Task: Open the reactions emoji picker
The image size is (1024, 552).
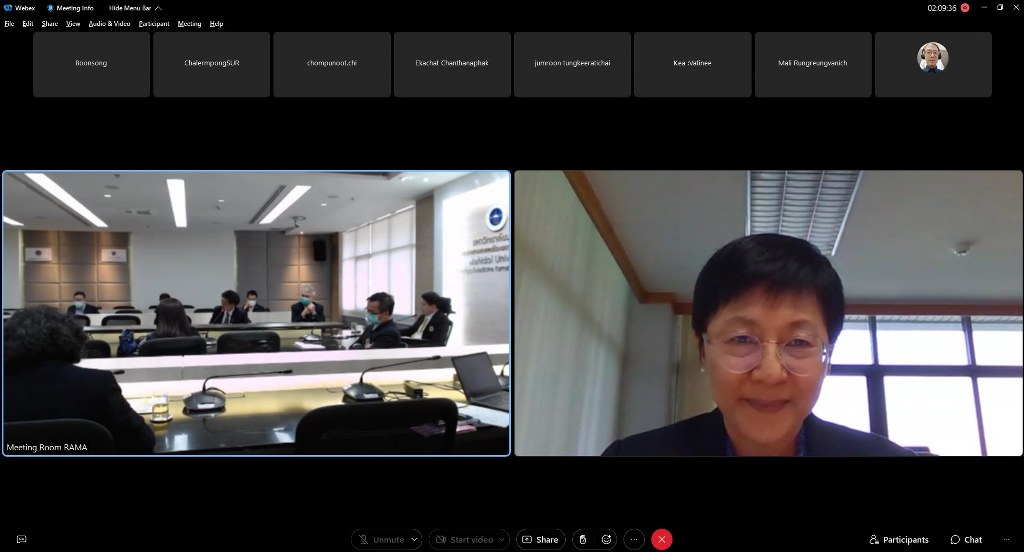Action: 607,539
